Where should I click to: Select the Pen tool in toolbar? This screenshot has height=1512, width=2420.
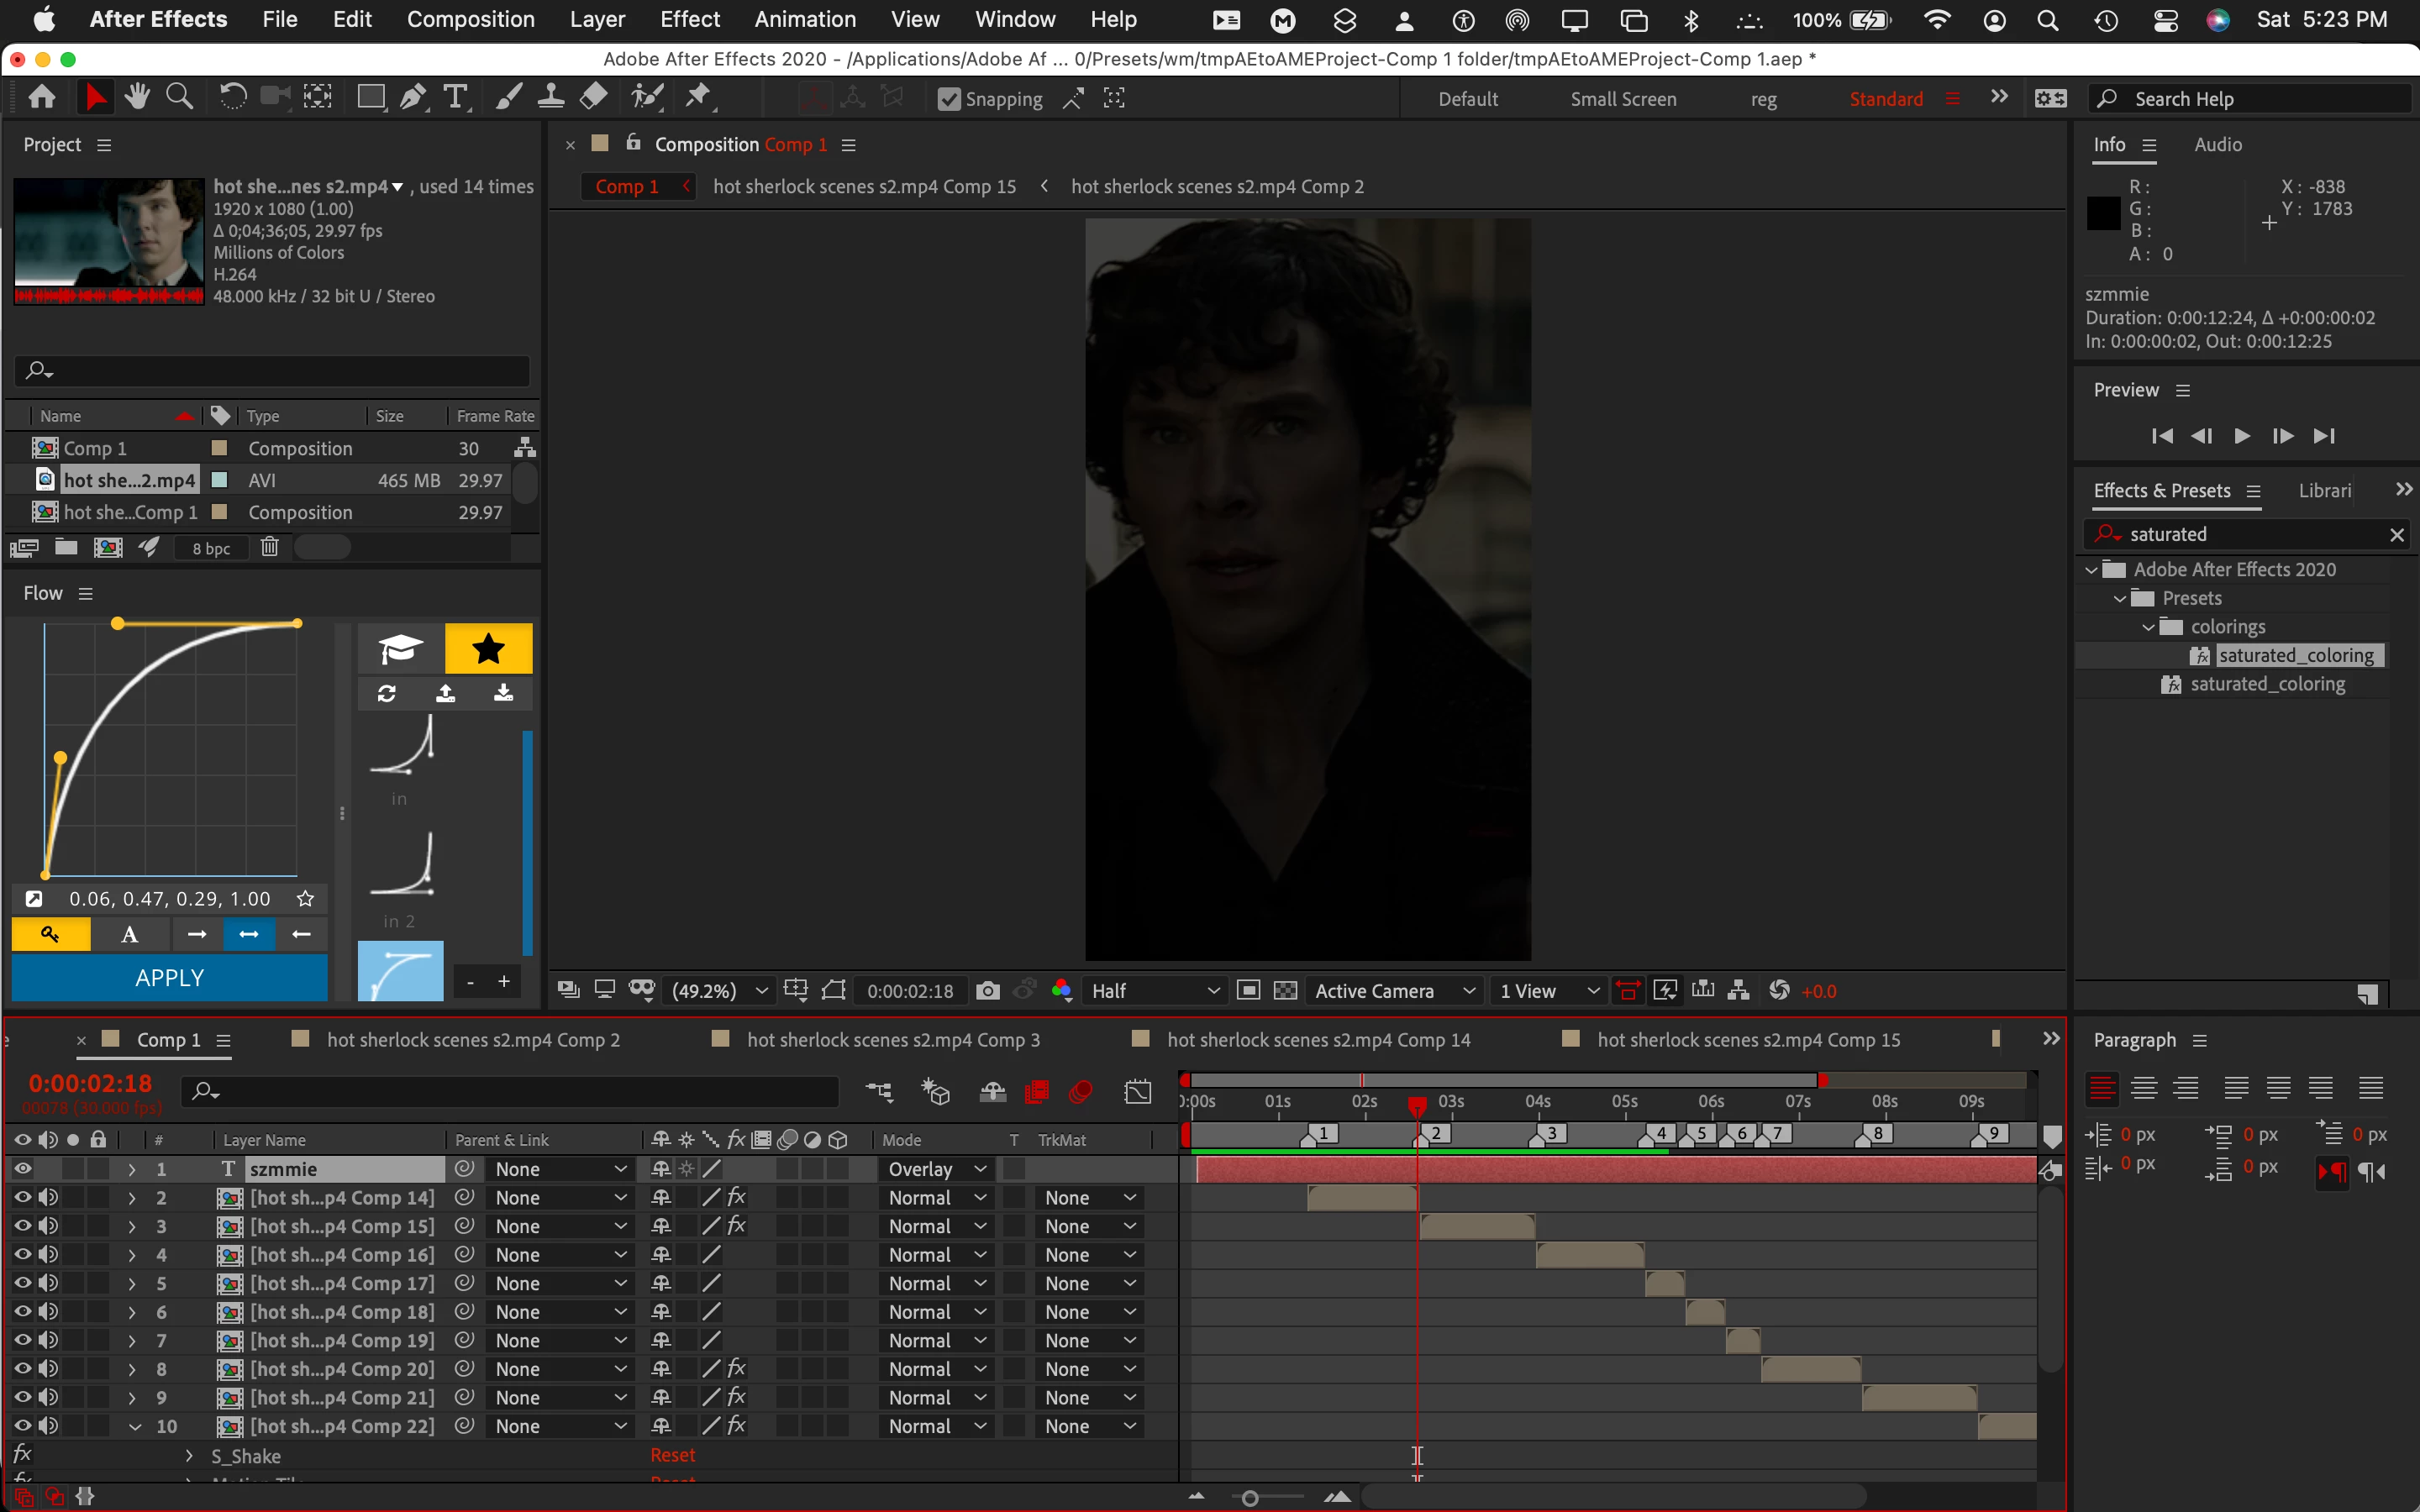412,97
